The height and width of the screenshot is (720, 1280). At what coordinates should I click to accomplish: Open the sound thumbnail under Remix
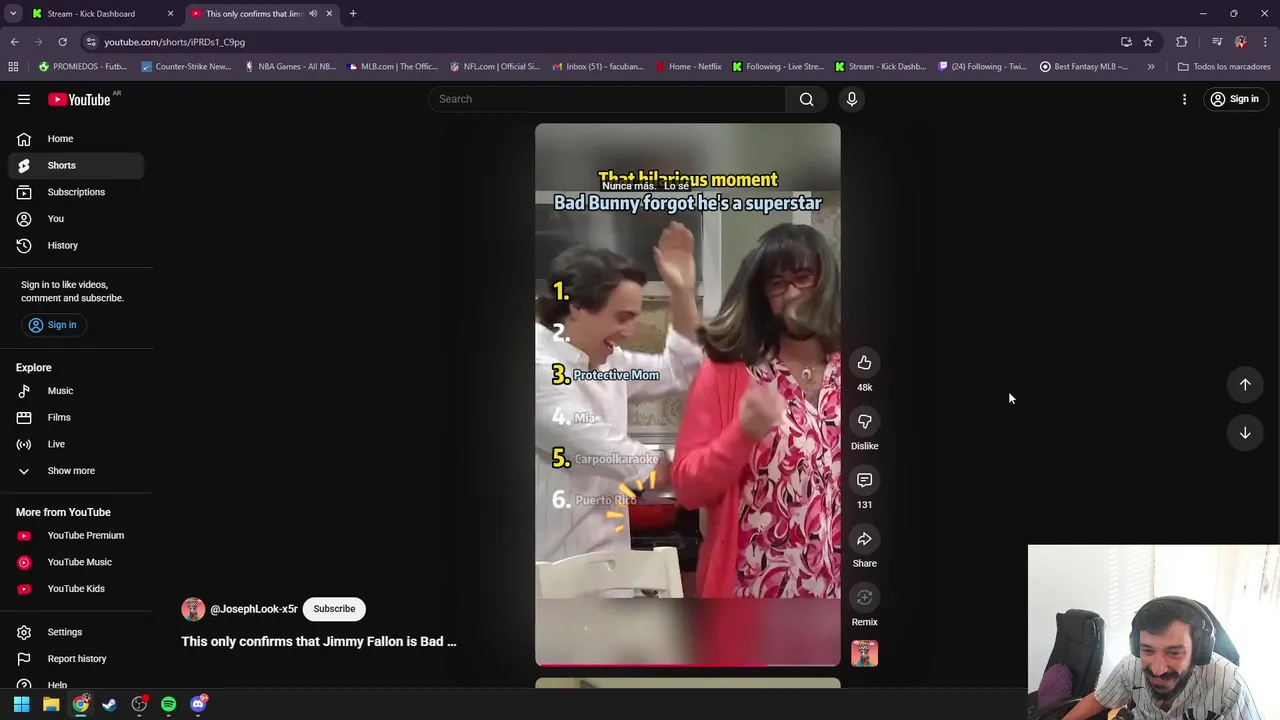[x=864, y=654]
